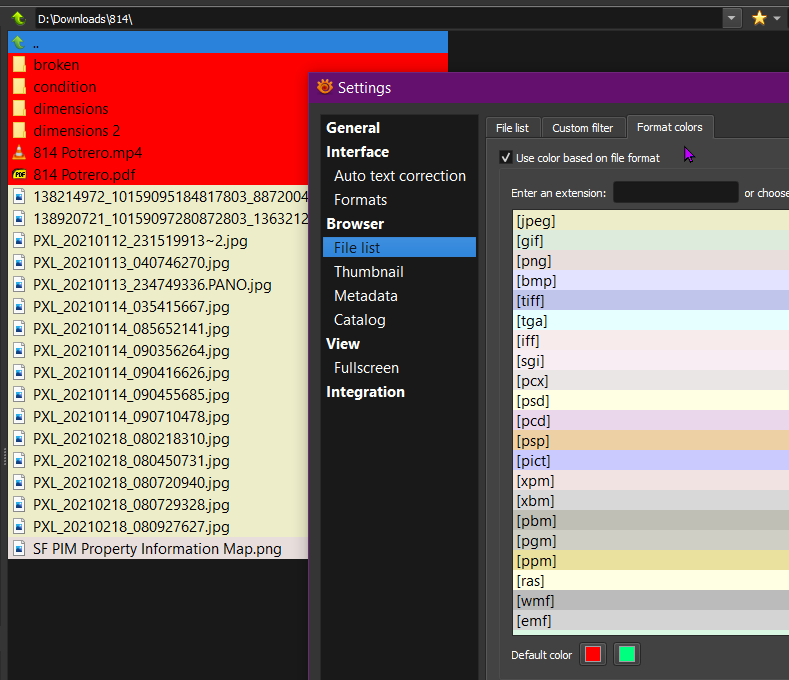Click the green up-folder arrow in address bar
The height and width of the screenshot is (680, 789).
tap(18, 18)
